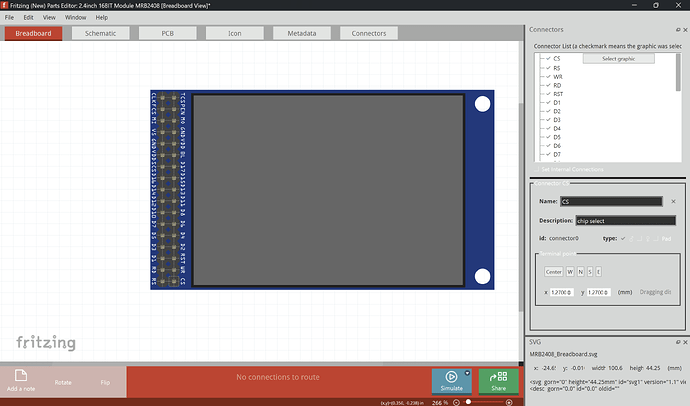This screenshot has height=406, width=690.
Task: Click the Rotate button
Action: pos(63,382)
